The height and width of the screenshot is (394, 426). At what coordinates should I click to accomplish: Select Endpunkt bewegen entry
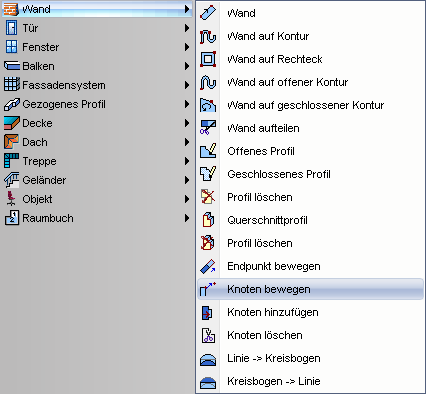[x=310, y=266]
